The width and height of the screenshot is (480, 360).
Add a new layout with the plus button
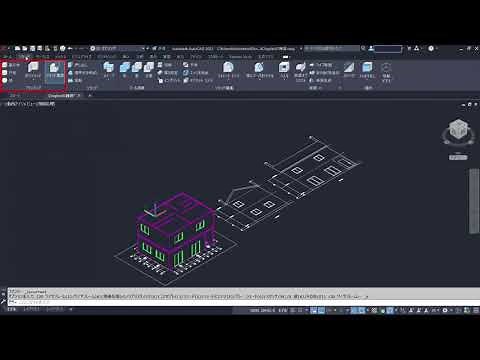[71, 309]
